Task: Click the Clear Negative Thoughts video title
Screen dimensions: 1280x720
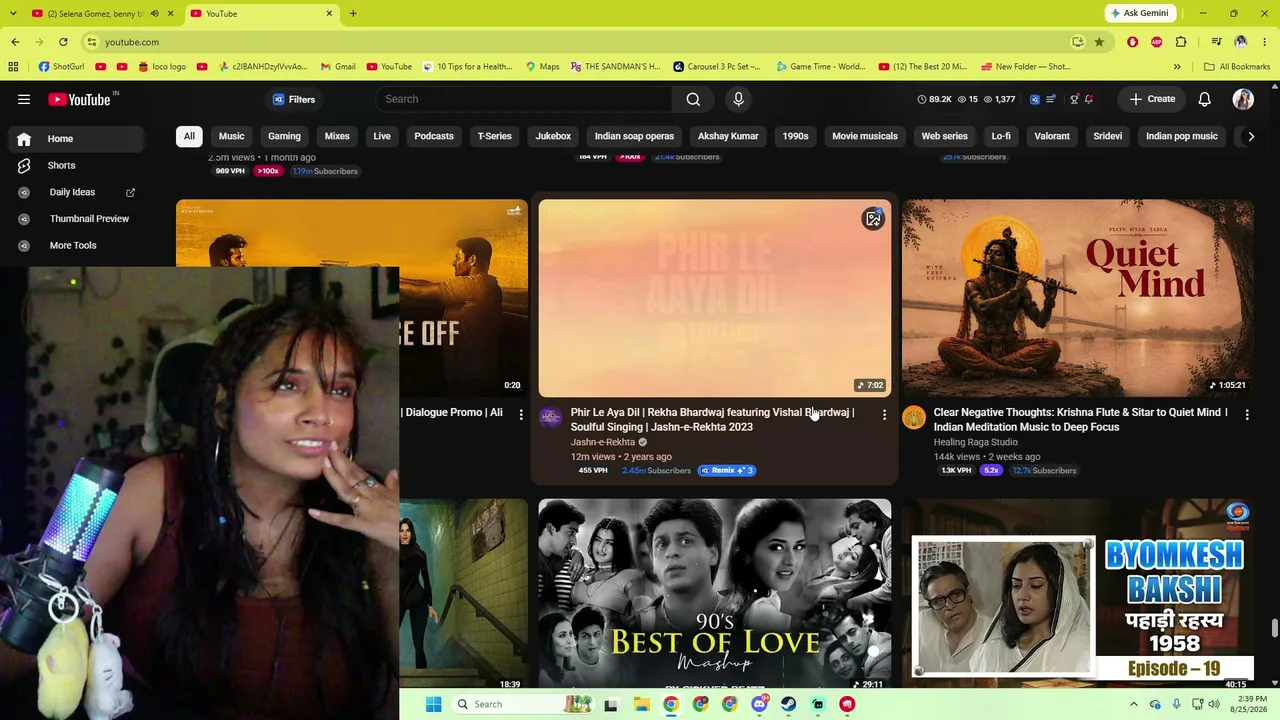Action: (x=1080, y=420)
